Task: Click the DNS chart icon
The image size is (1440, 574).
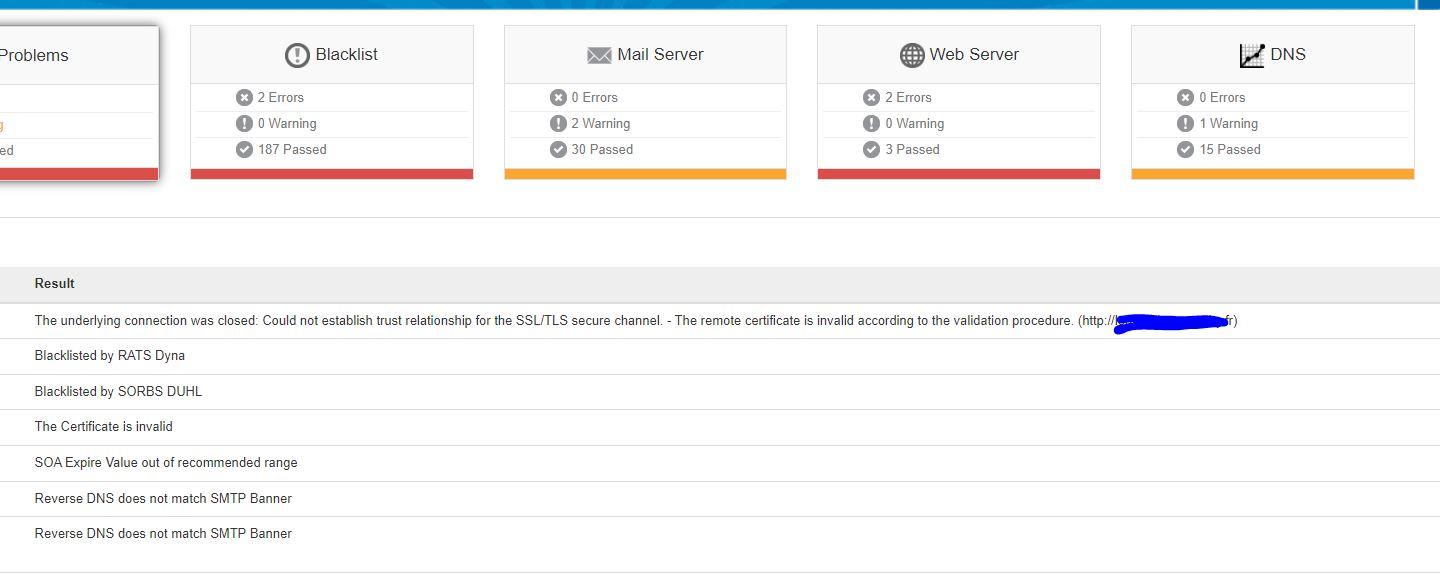Action: [1252, 55]
